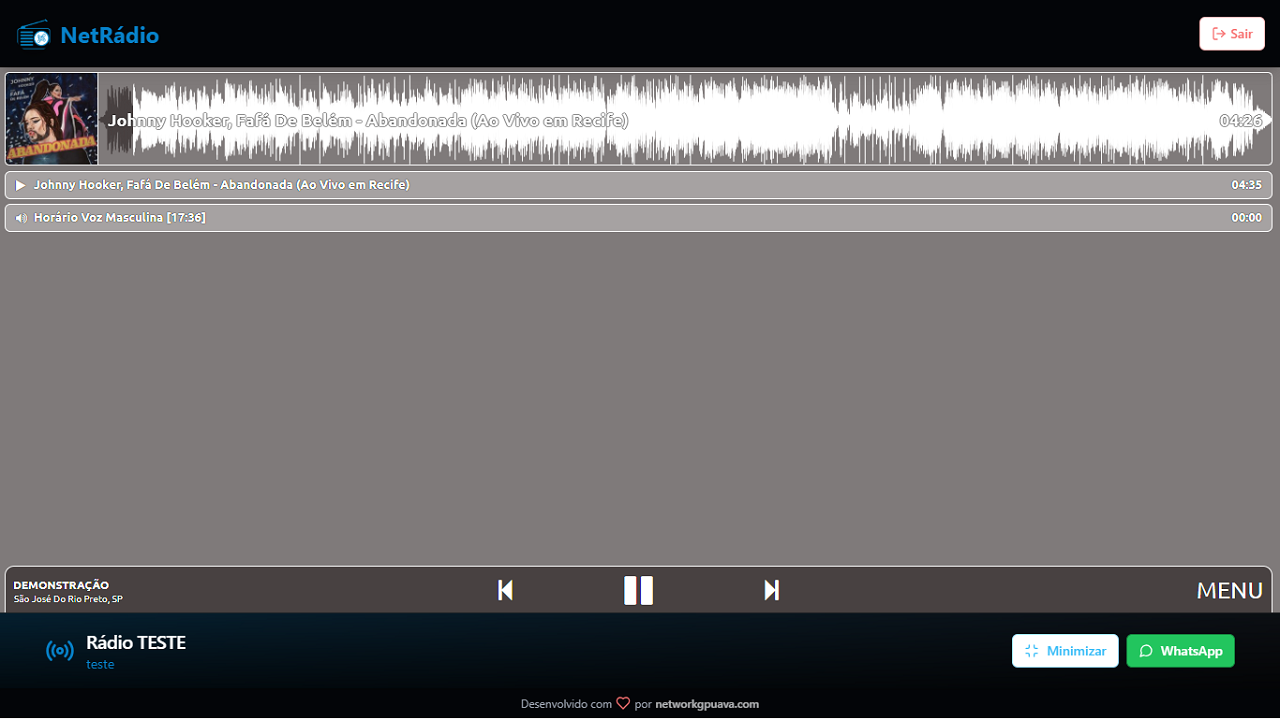Click the heart icon in the footer

[623, 703]
